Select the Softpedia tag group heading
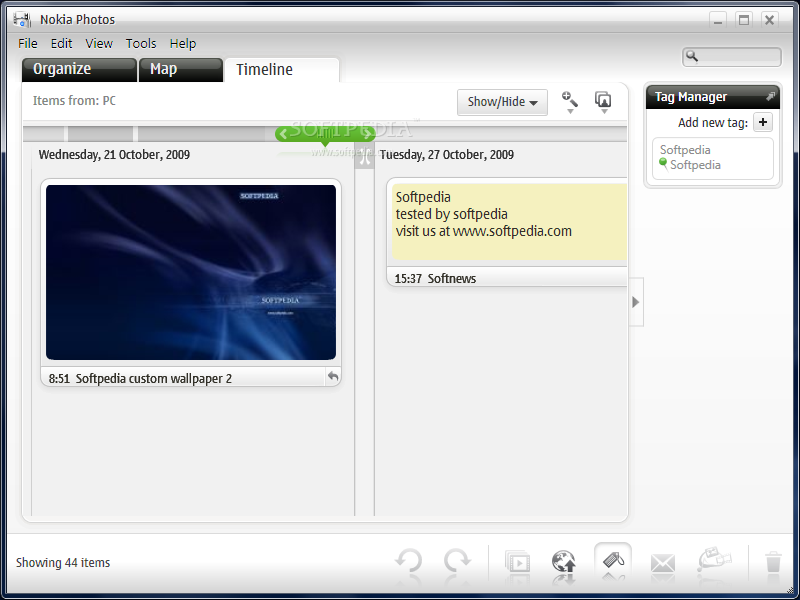 coord(685,149)
